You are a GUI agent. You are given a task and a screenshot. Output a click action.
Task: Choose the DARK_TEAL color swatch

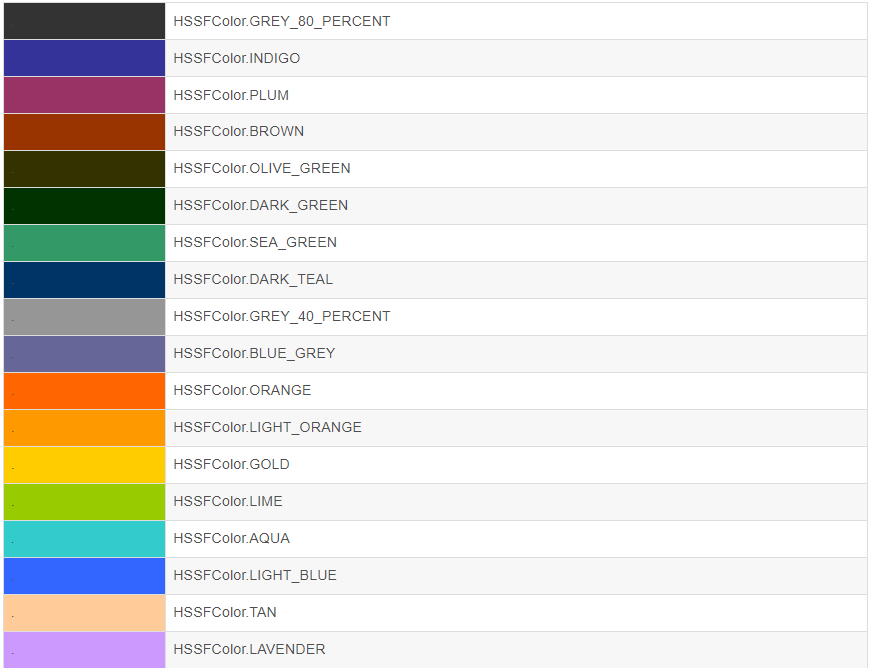coord(84,280)
